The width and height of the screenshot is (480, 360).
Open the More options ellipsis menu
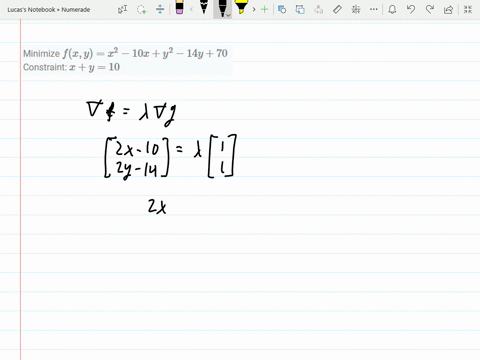374,9
